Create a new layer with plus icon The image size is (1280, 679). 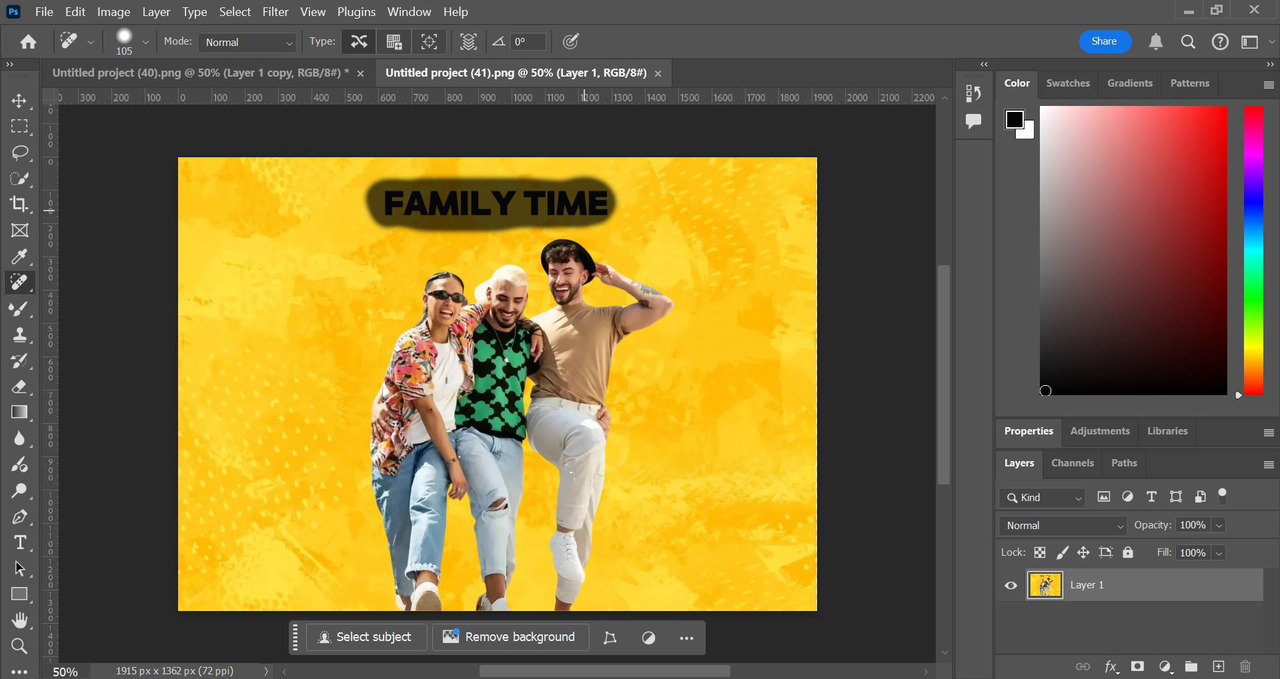(x=1218, y=666)
